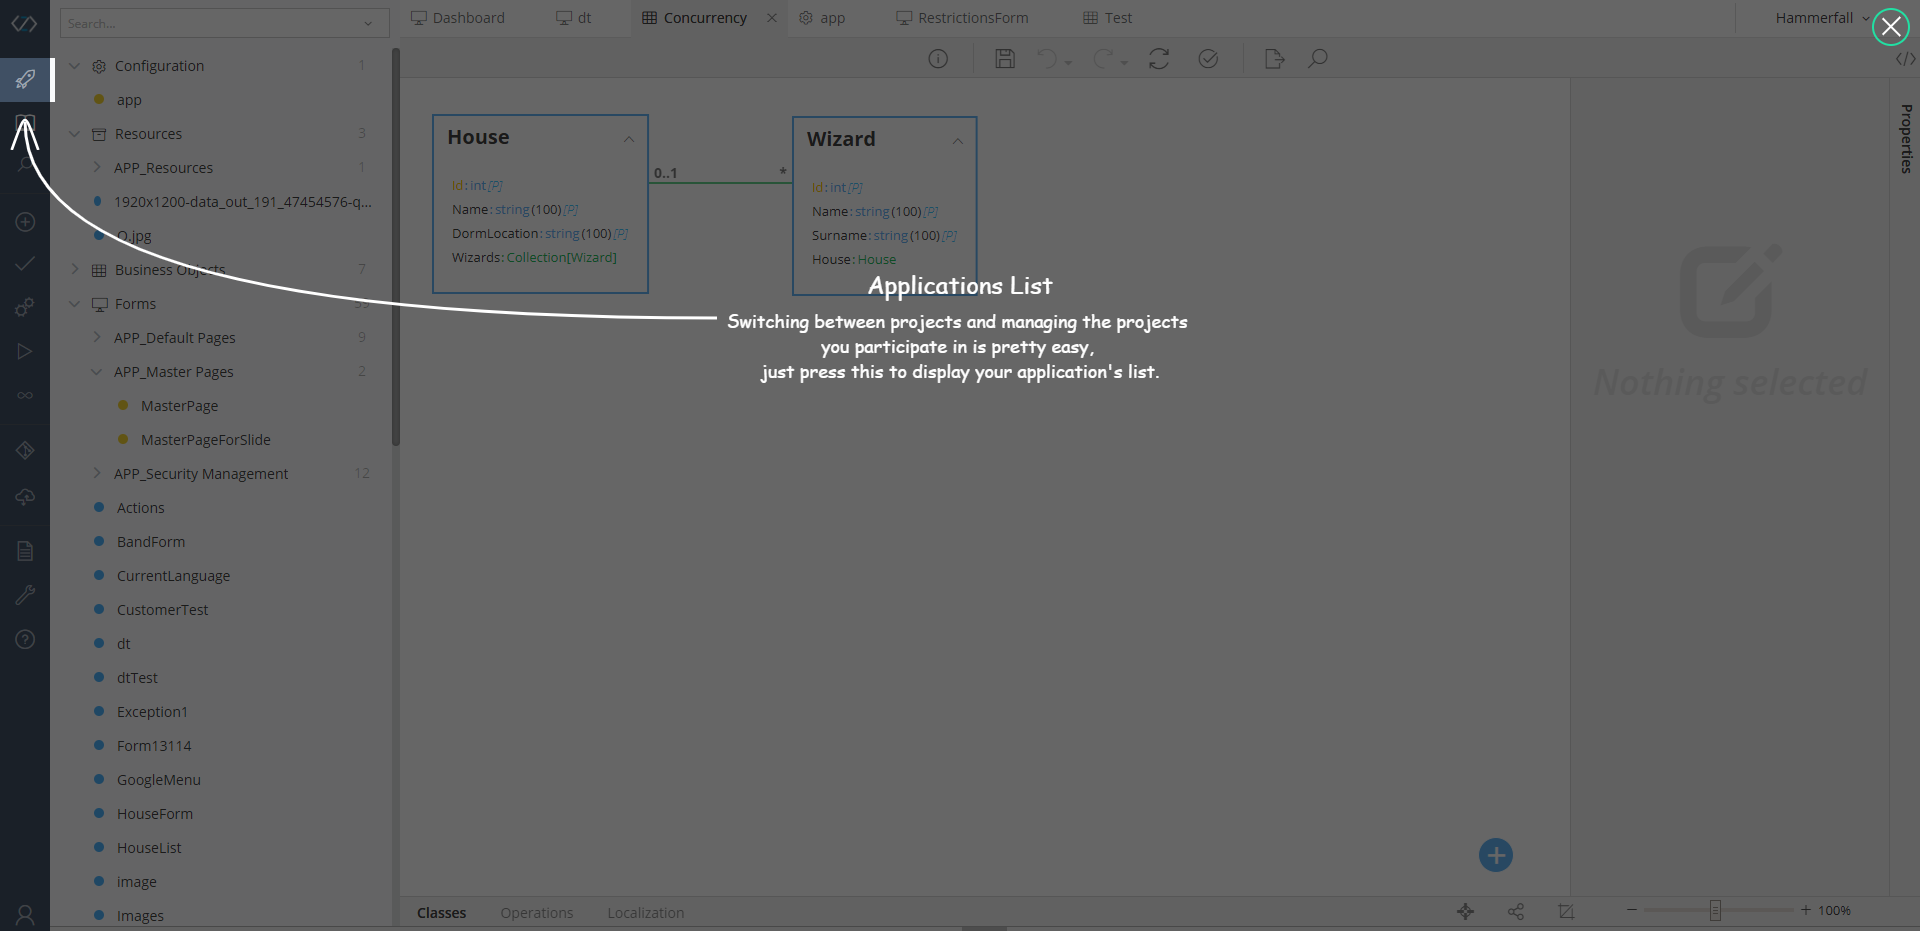
Task: Open the Hammerfall user dropdown
Action: (x=1821, y=18)
